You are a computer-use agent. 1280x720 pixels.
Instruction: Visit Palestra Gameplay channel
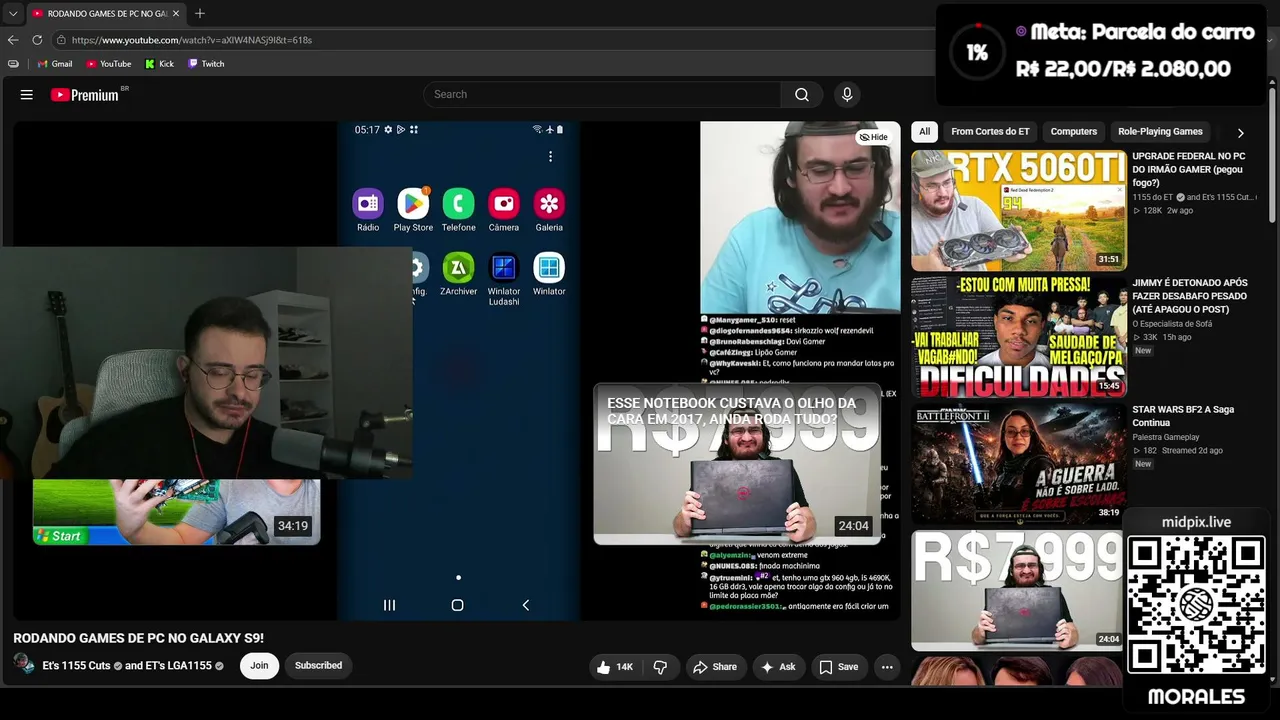point(1166,437)
